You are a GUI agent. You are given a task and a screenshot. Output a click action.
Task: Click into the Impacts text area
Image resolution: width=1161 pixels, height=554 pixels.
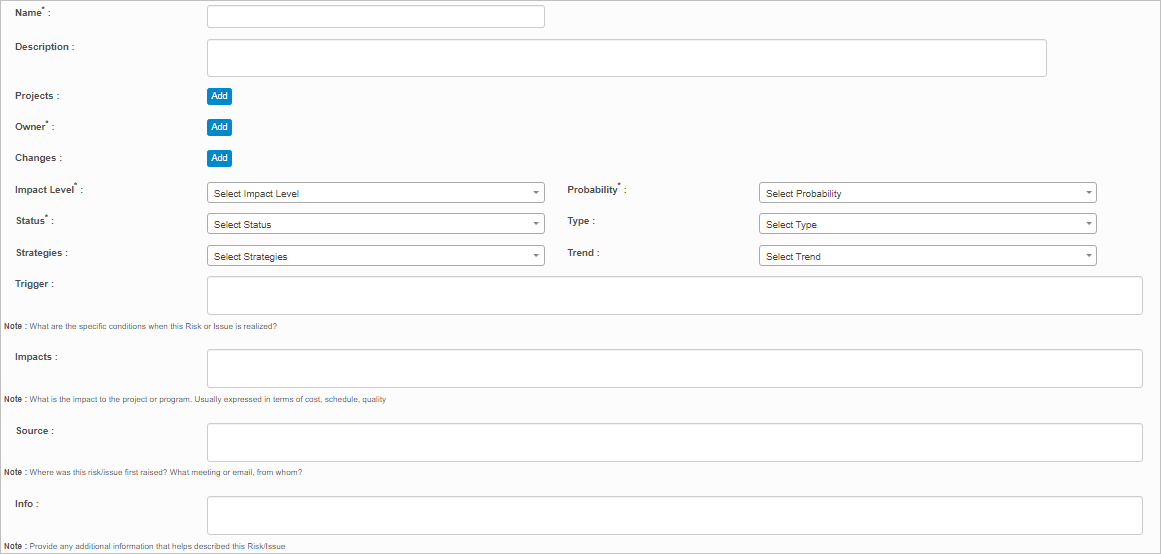674,368
